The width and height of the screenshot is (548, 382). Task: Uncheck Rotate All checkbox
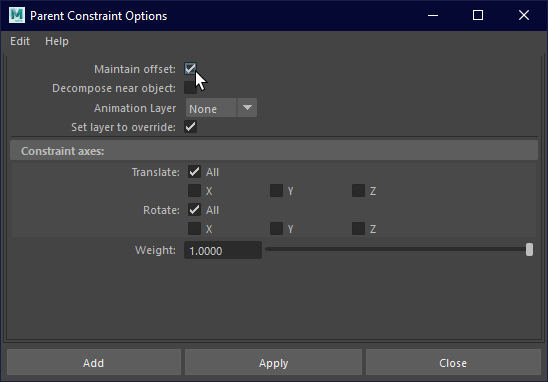194,210
